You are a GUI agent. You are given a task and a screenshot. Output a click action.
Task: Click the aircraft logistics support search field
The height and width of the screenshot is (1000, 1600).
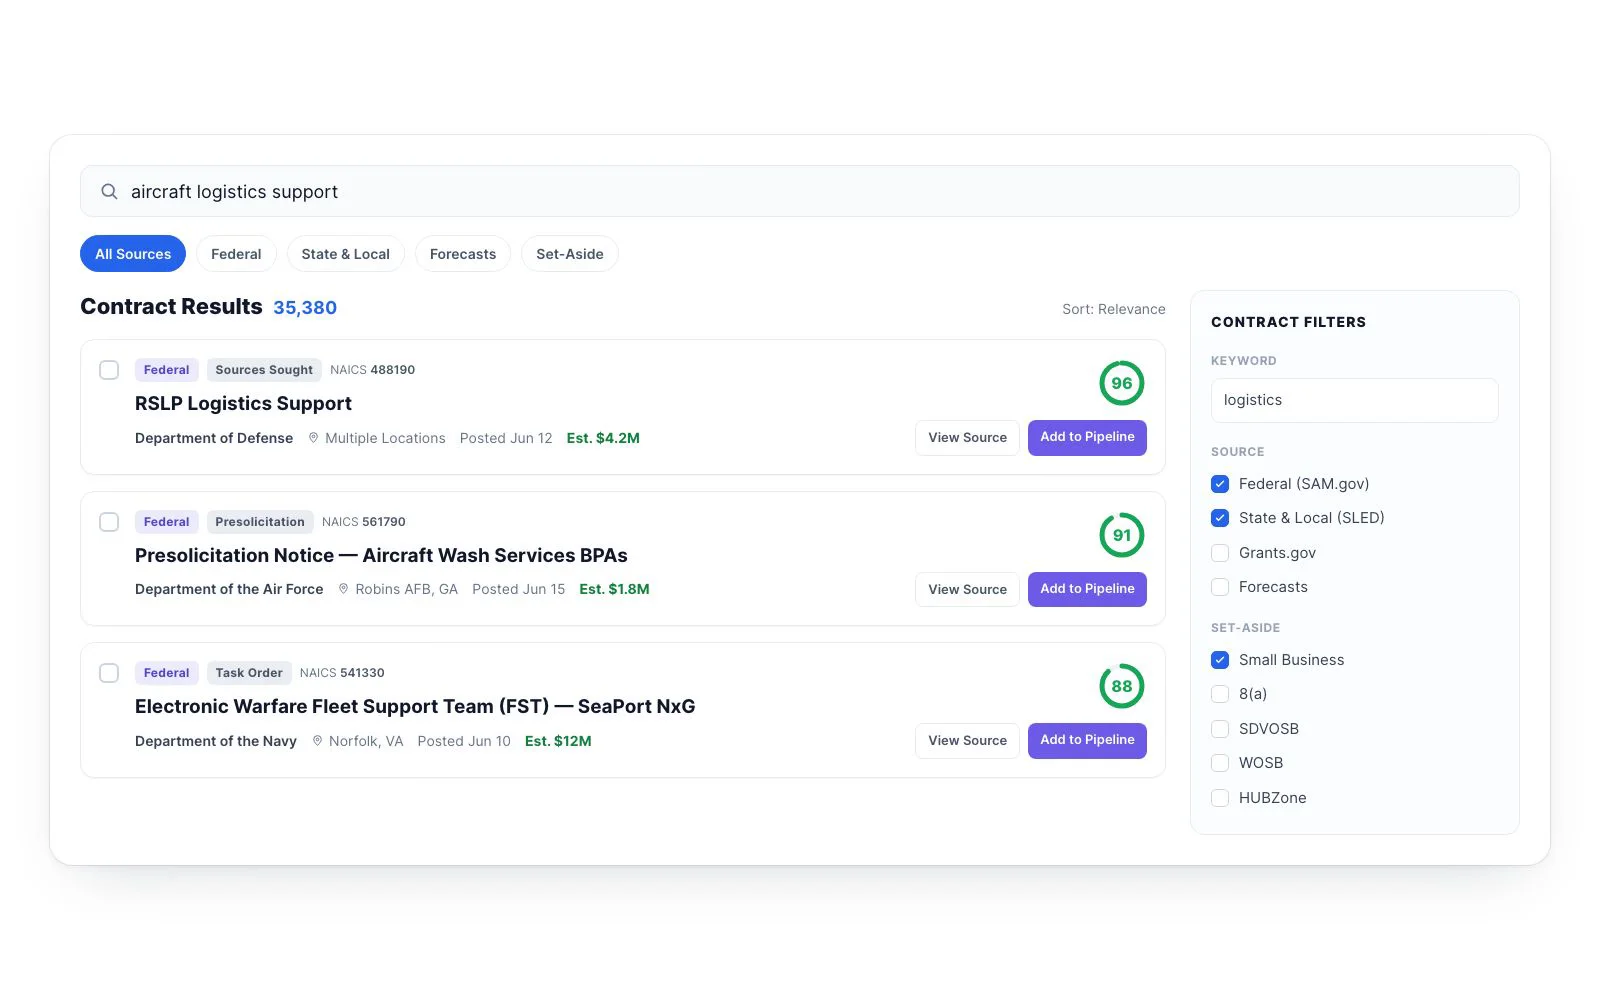pos(800,191)
